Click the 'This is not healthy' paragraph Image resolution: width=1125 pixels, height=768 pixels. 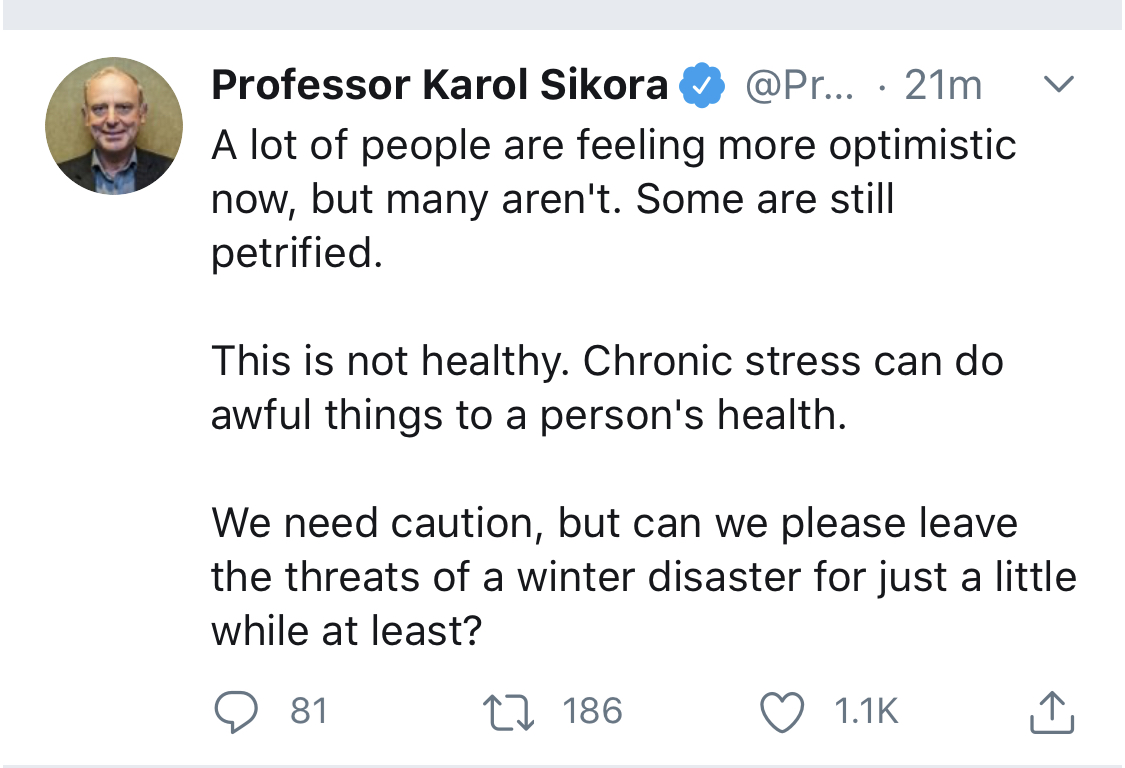click(606, 361)
